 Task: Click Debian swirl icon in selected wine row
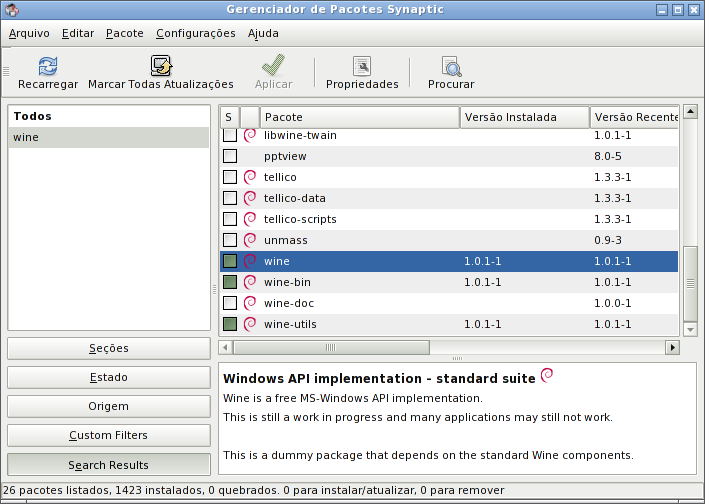[250, 261]
